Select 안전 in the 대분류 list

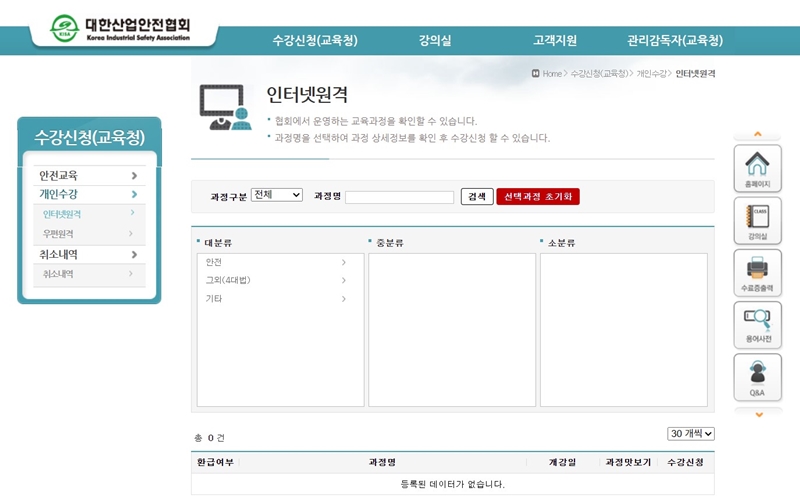tap(214, 262)
